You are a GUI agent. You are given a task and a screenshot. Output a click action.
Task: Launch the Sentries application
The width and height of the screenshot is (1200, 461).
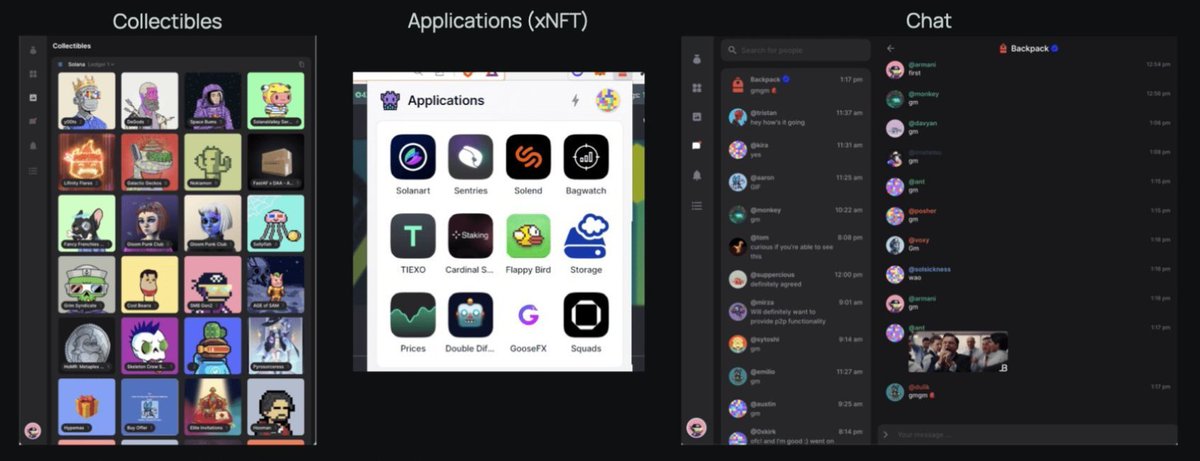point(470,157)
